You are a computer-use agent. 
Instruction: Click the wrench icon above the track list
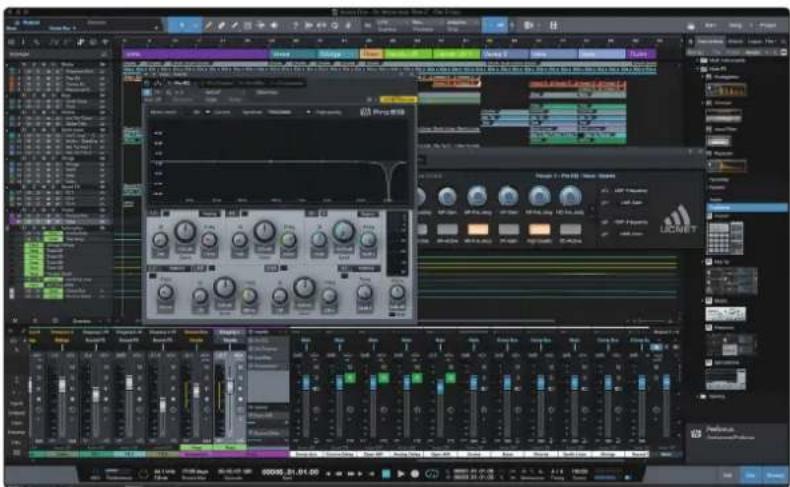[37, 43]
